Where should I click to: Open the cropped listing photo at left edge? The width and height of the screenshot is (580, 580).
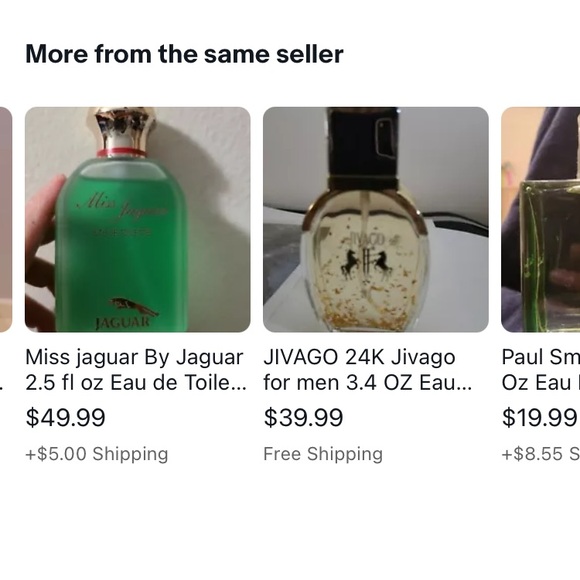6,219
